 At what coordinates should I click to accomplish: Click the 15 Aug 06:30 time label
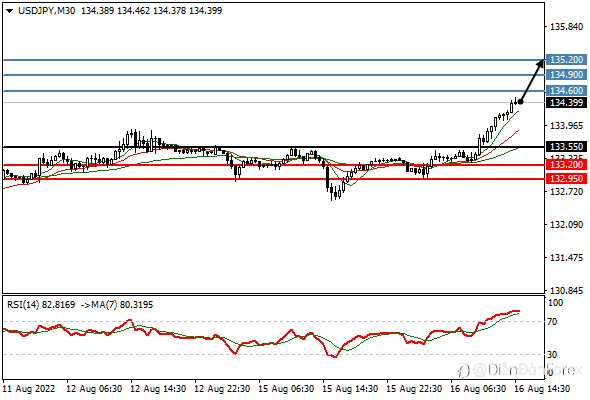pyautogui.click(x=286, y=388)
